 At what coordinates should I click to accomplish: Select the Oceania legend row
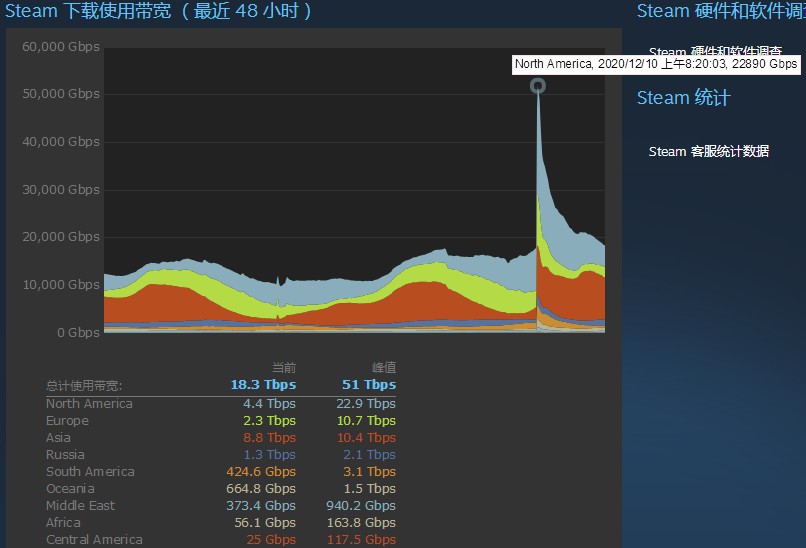(221, 488)
